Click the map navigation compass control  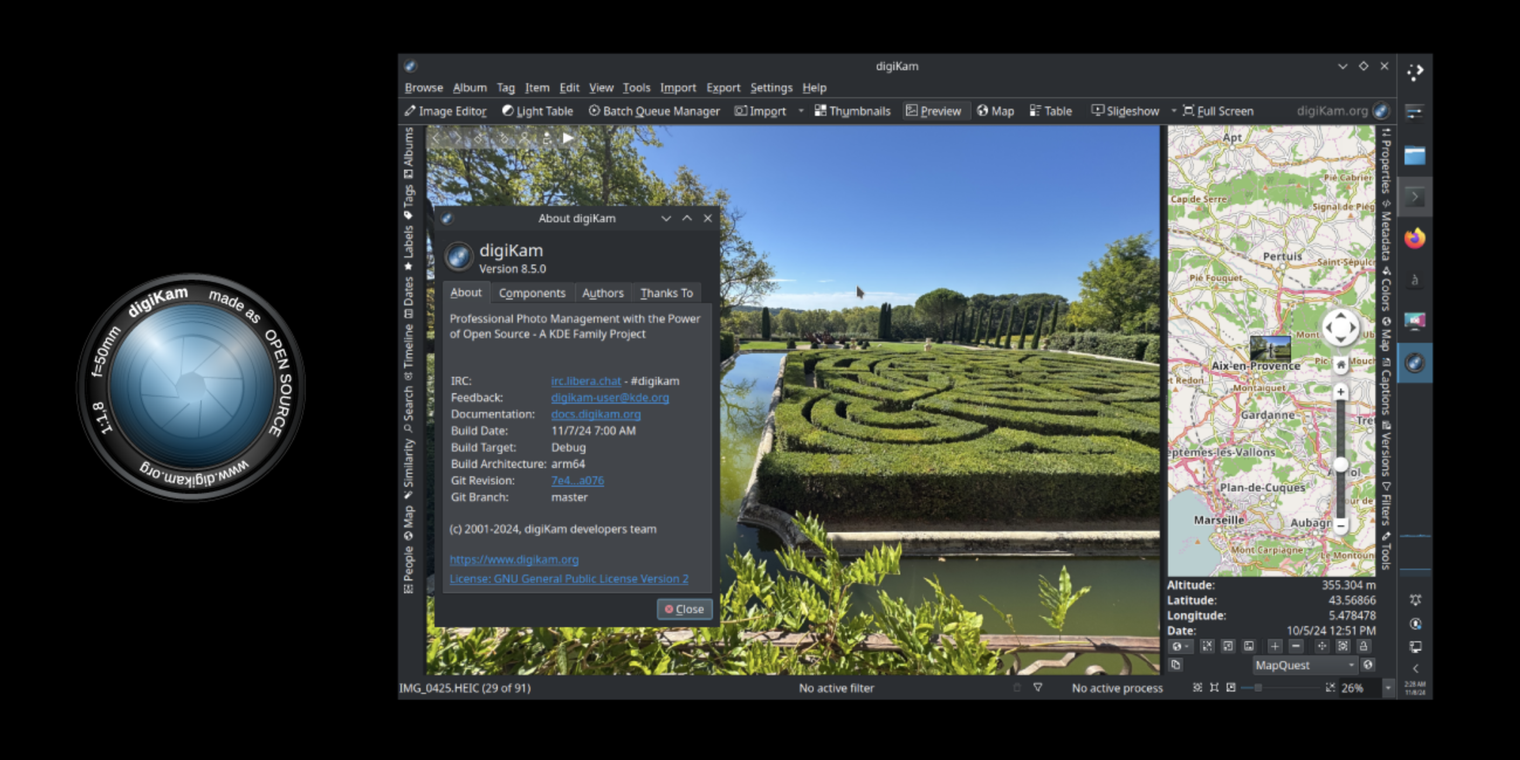1341,327
